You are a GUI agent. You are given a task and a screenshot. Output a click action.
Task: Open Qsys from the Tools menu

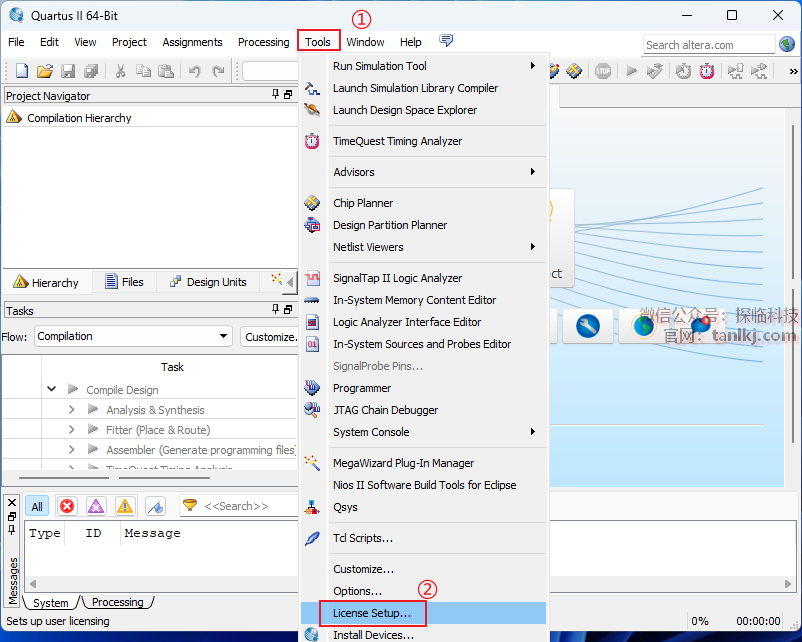tap(345, 507)
